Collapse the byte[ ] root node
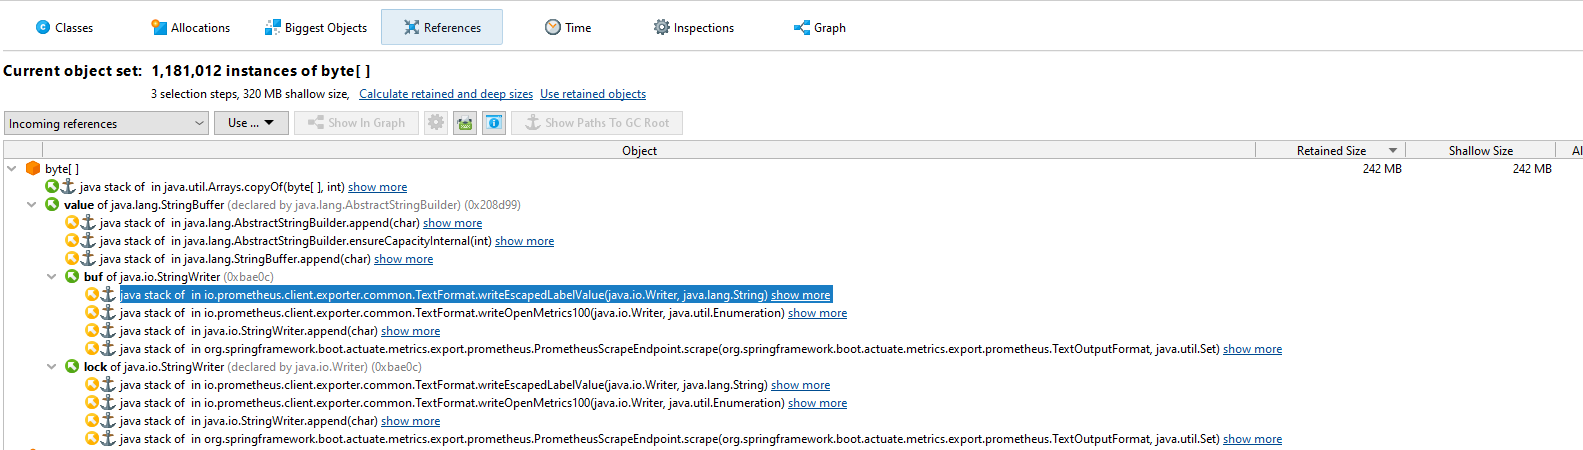This screenshot has width=1583, height=450. click(12, 169)
